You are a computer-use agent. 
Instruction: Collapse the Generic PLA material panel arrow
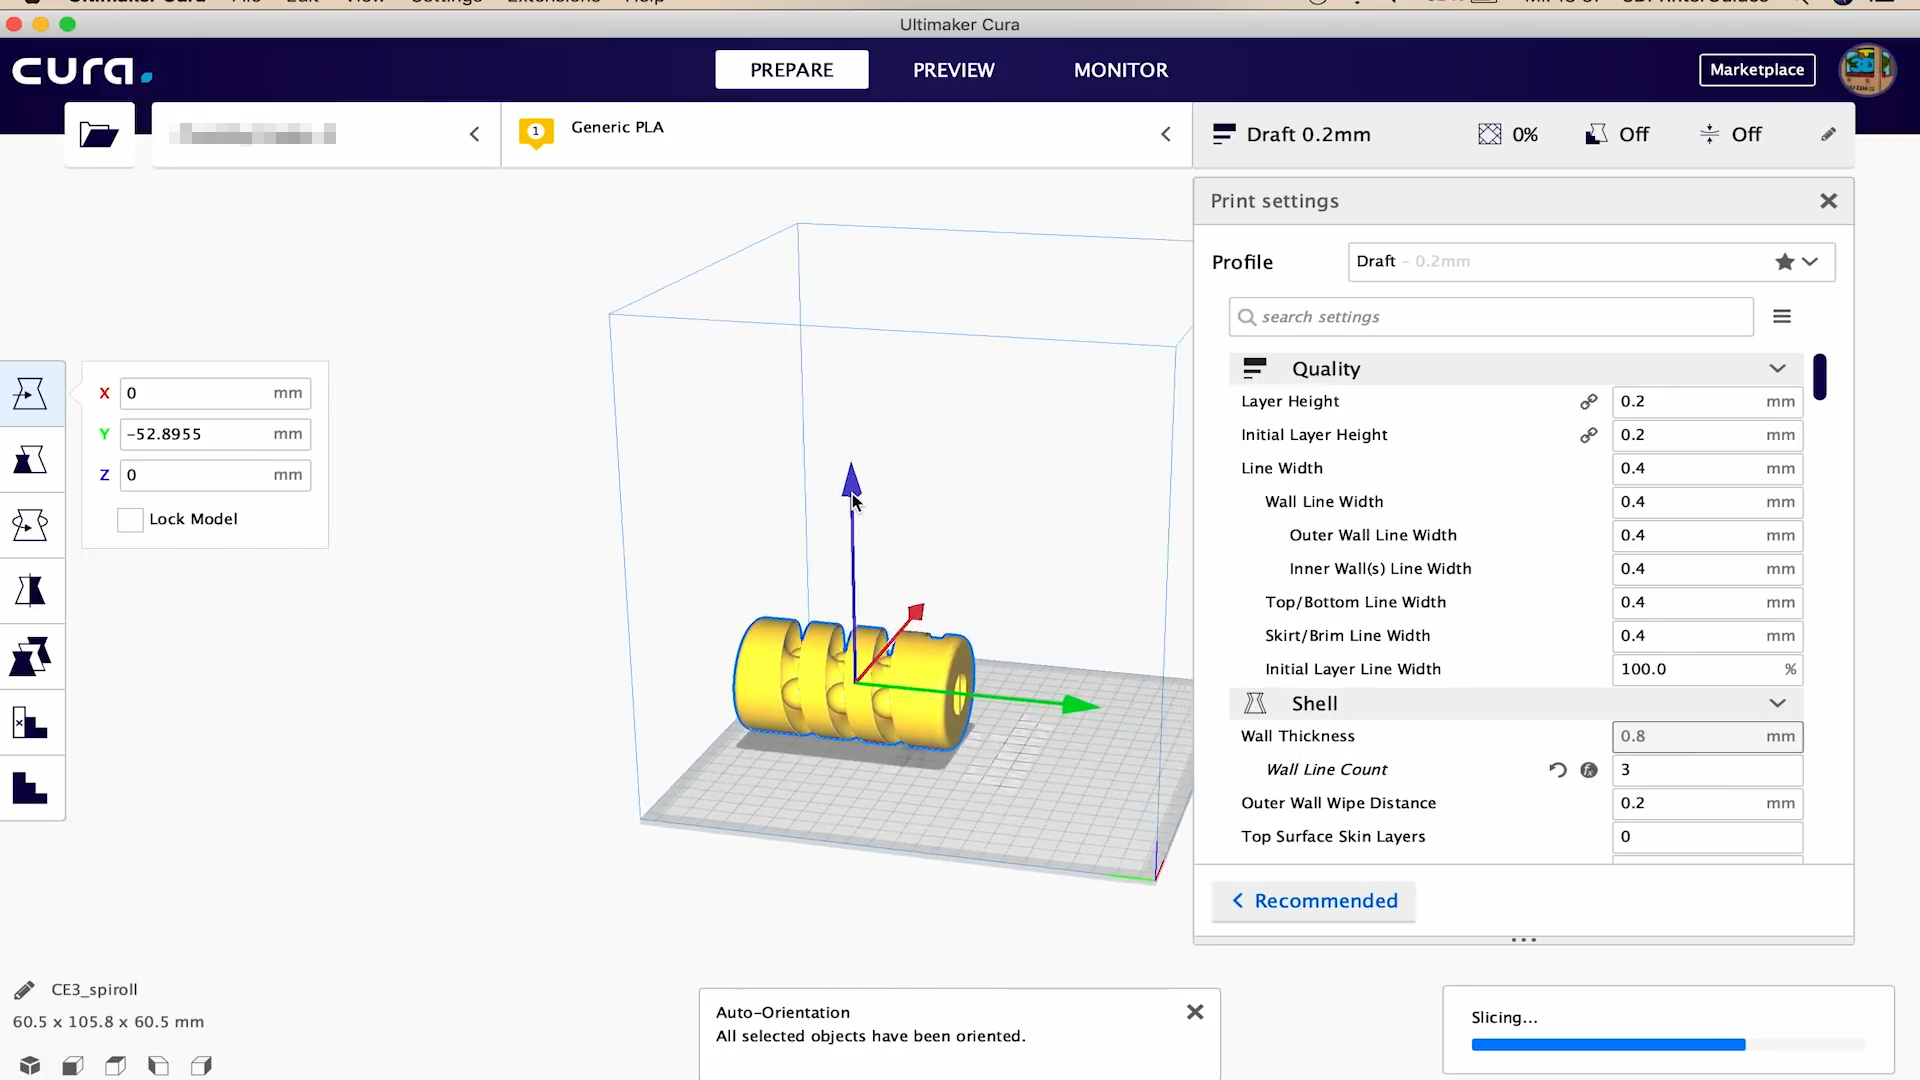pos(1166,134)
